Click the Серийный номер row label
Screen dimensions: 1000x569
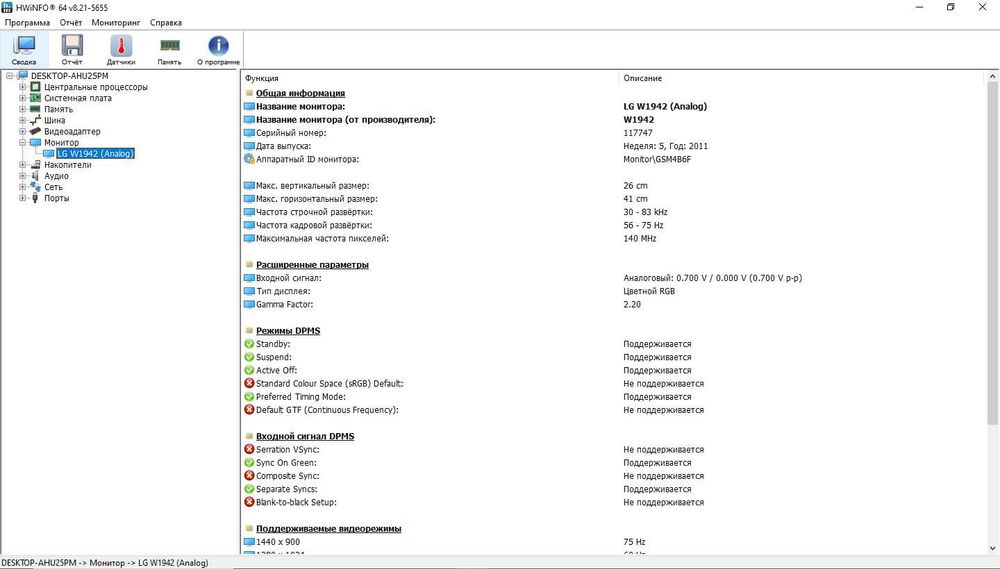291,133
